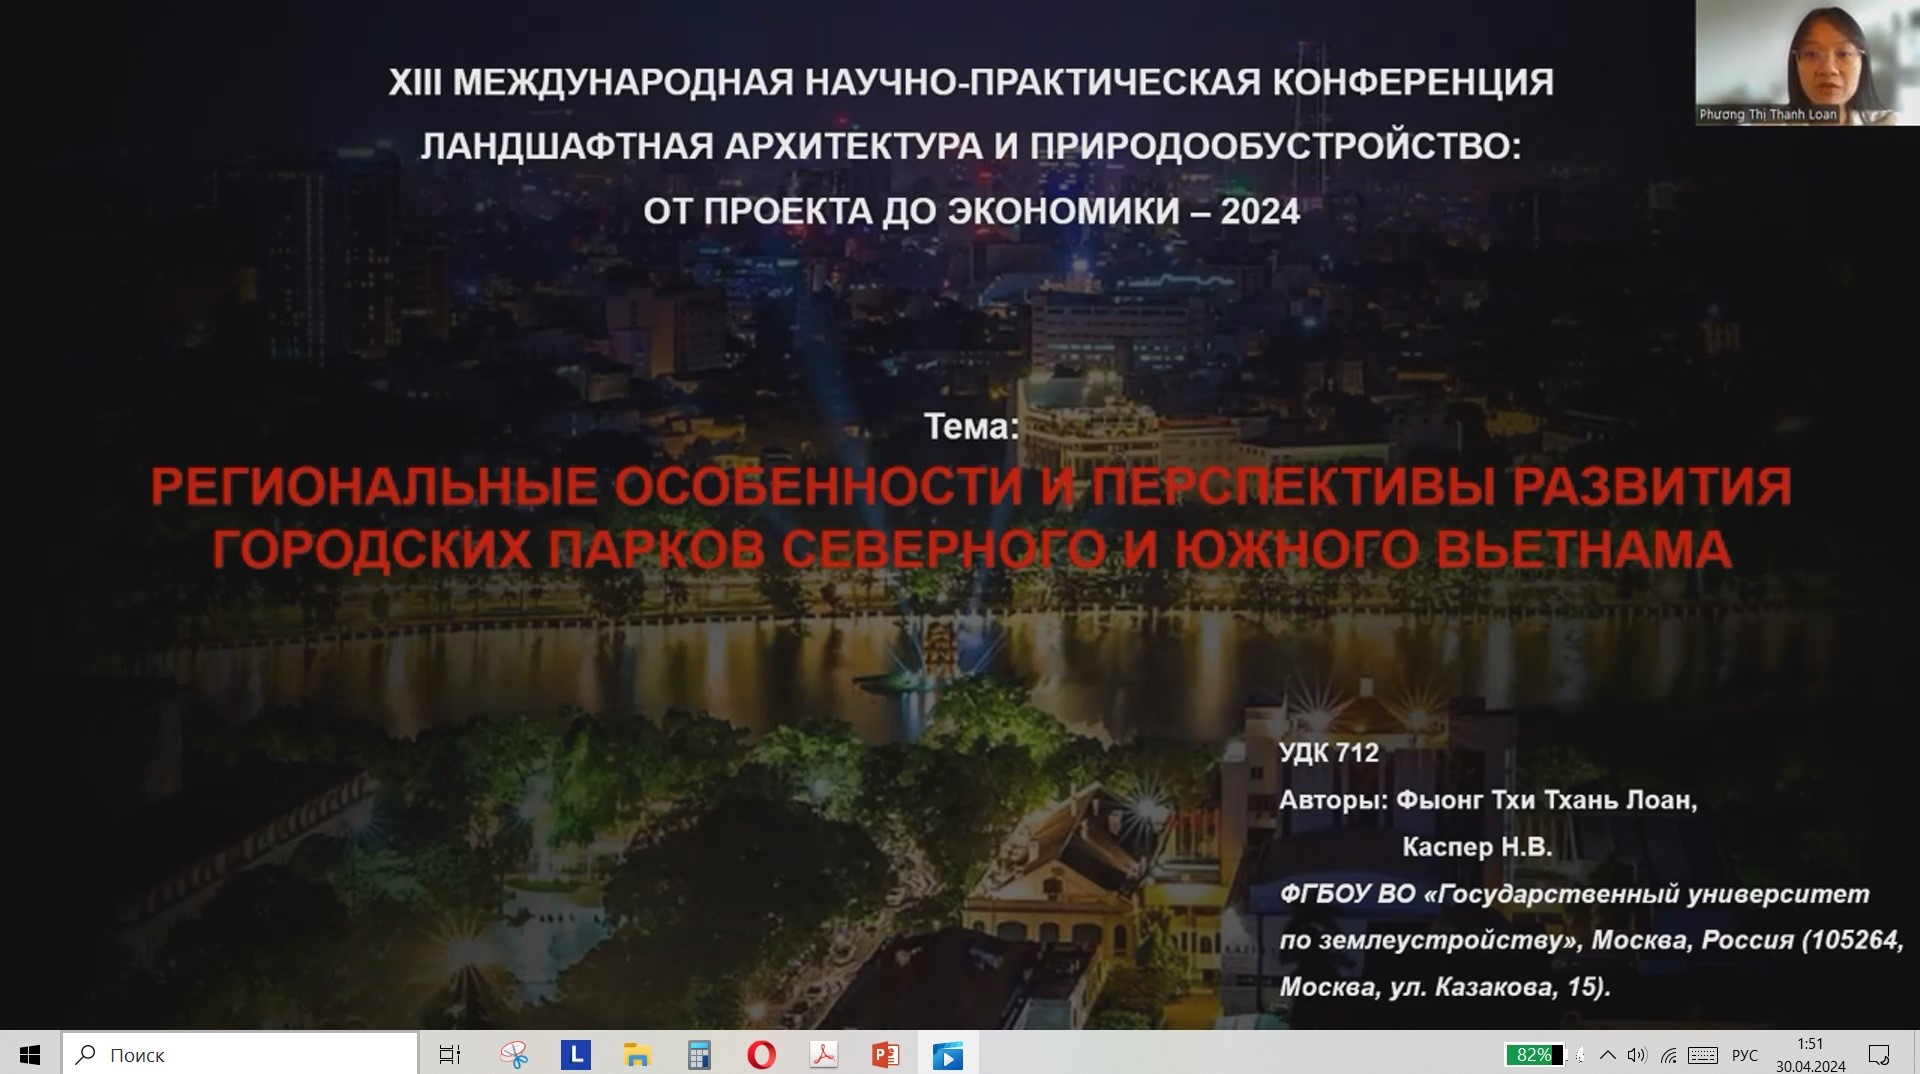Image resolution: width=1920 pixels, height=1074 pixels.
Task: Click the Тема: label
Action: pyautogui.click(x=971, y=427)
